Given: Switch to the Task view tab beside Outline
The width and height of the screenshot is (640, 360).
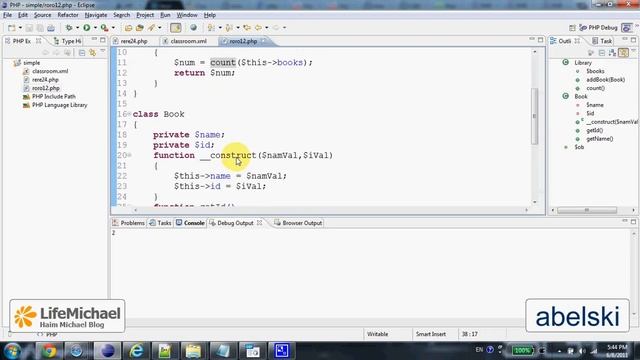Looking at the screenshot, I should click(x=602, y=41).
